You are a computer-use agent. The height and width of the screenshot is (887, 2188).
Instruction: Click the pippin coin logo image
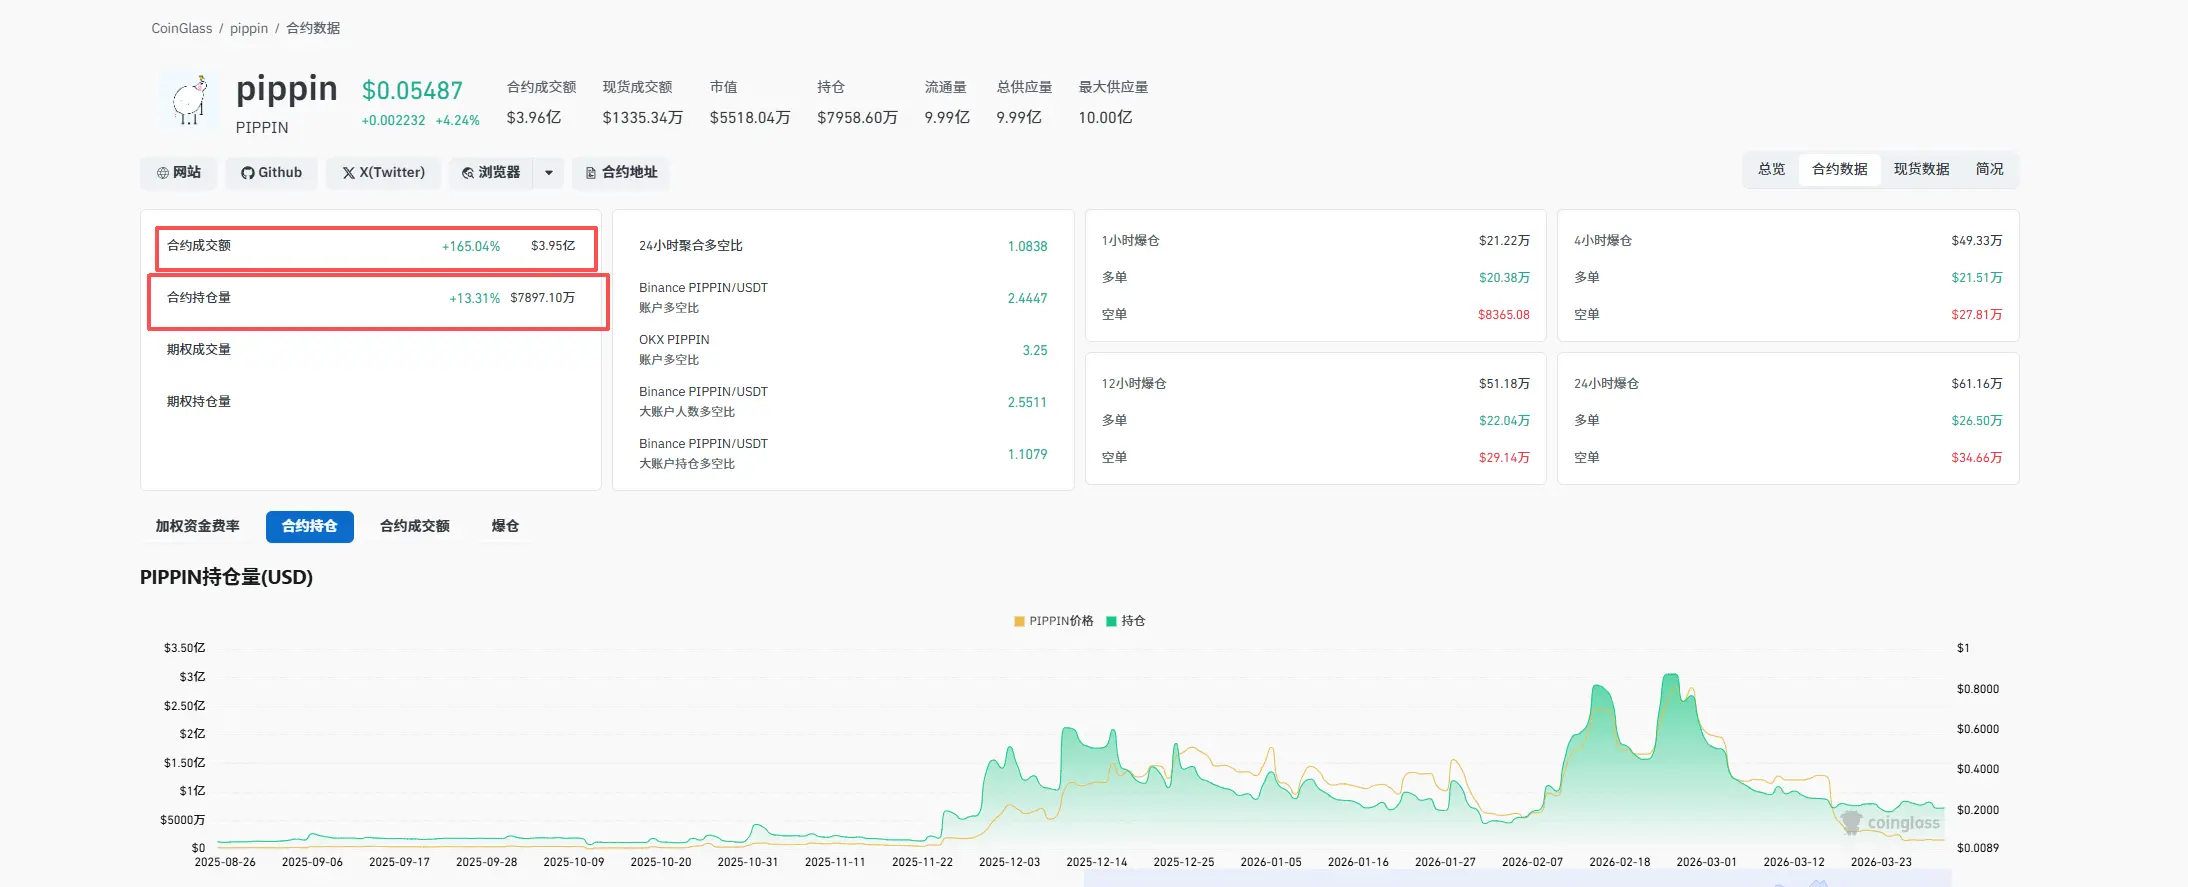pos(189,101)
